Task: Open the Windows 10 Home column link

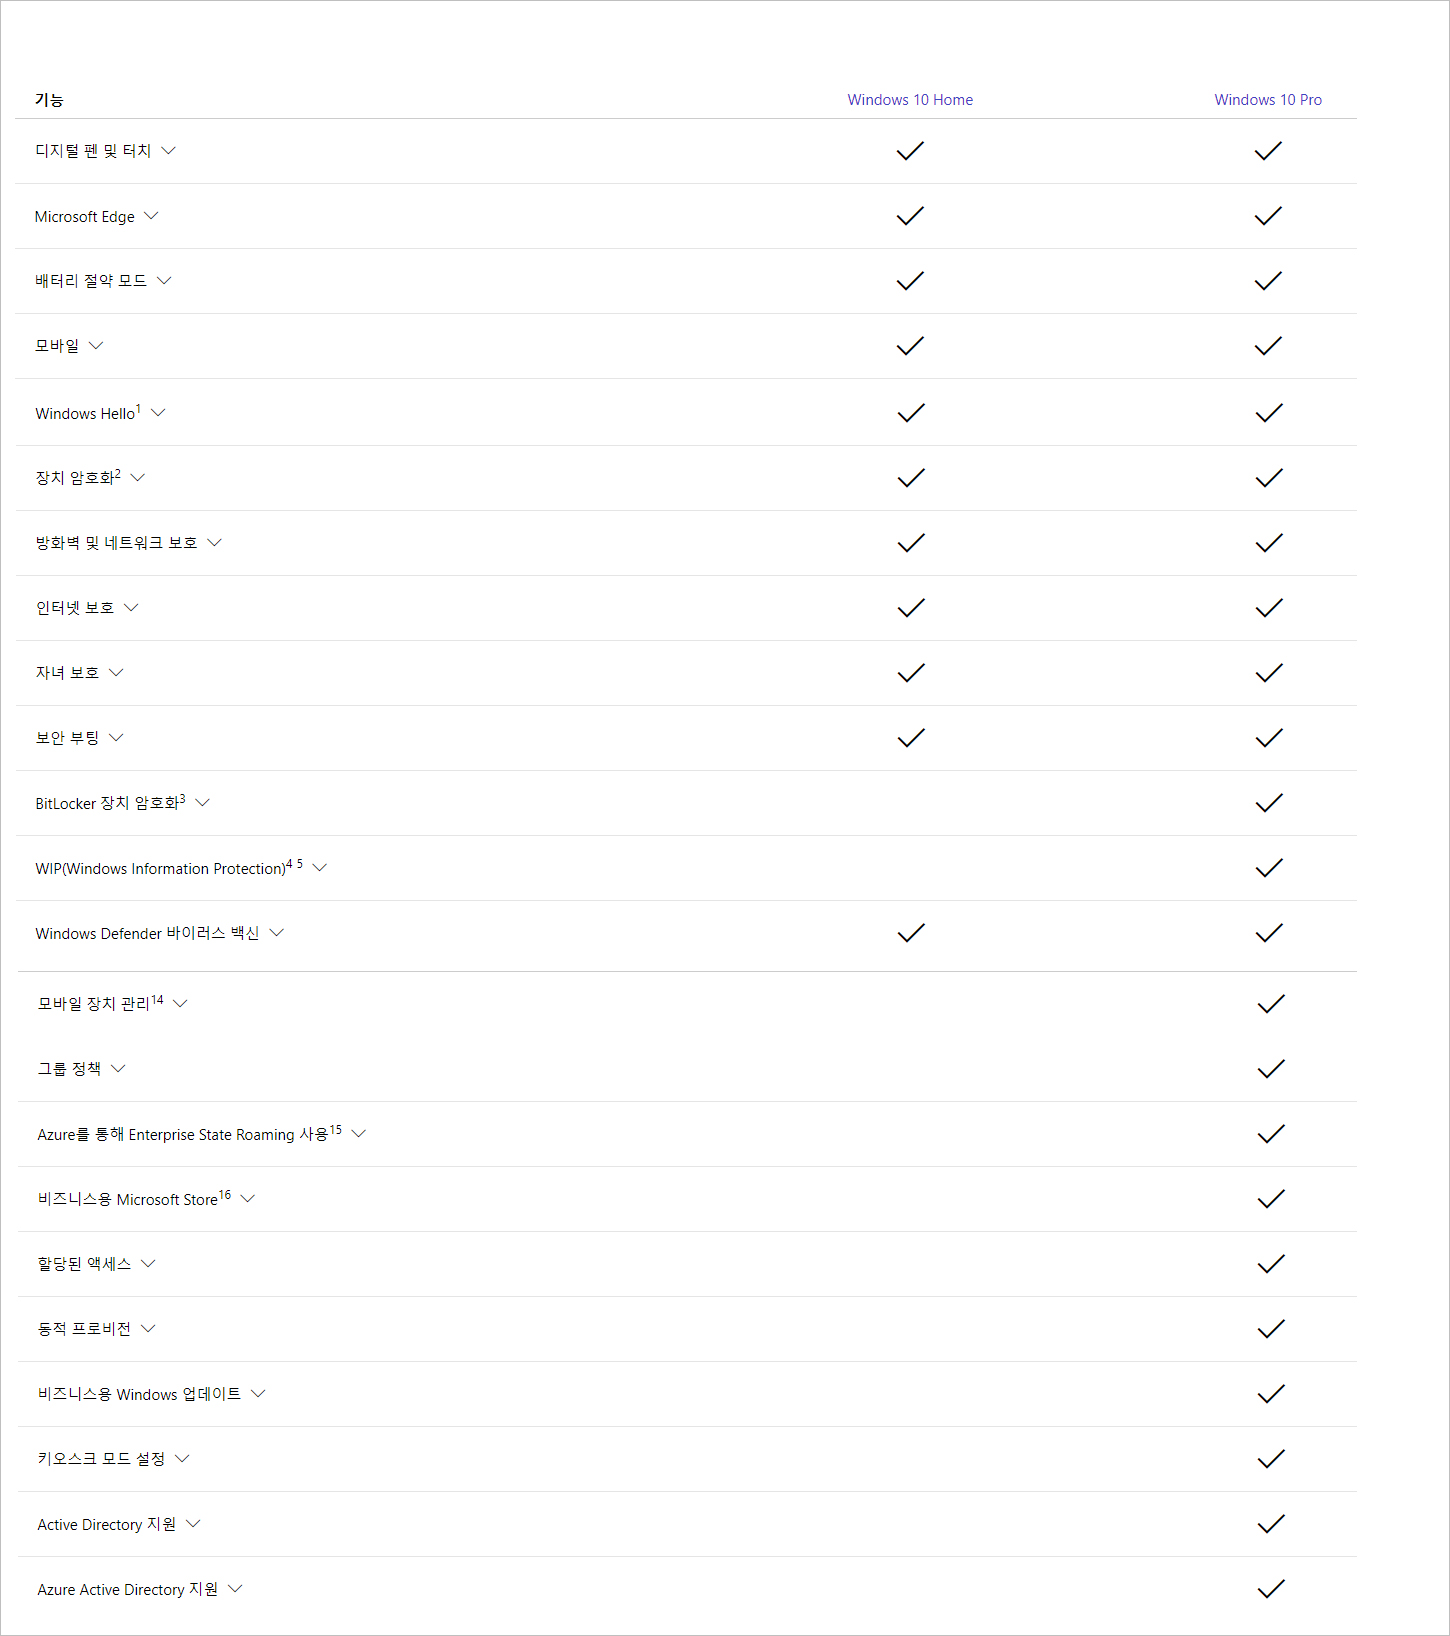Action: coord(910,100)
